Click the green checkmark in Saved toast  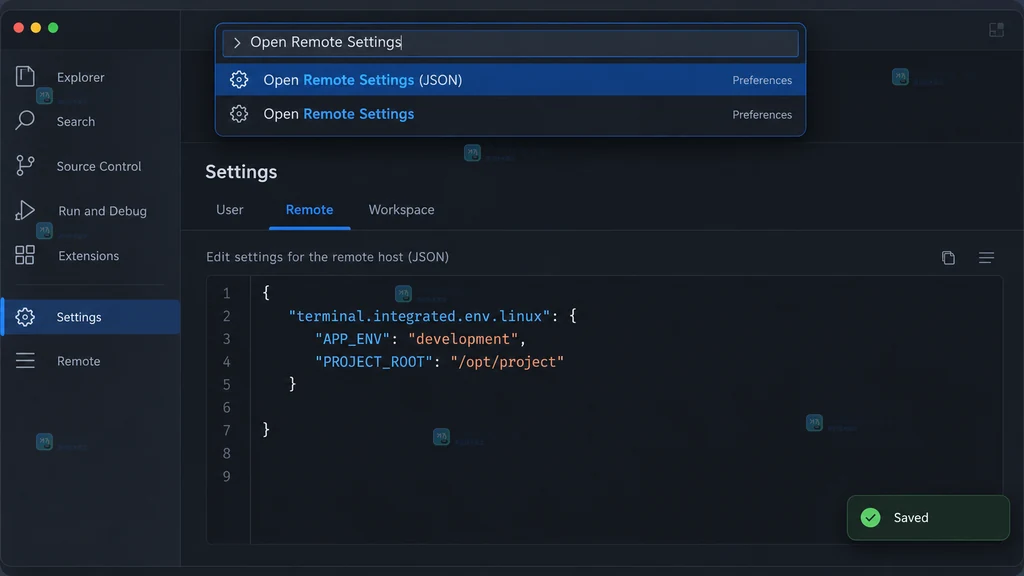point(871,517)
